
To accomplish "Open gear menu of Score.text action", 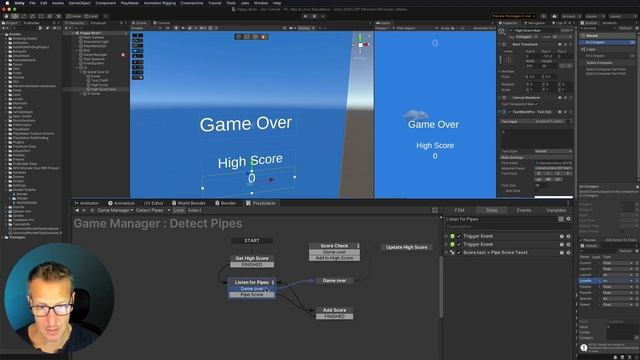I will 568,253.
